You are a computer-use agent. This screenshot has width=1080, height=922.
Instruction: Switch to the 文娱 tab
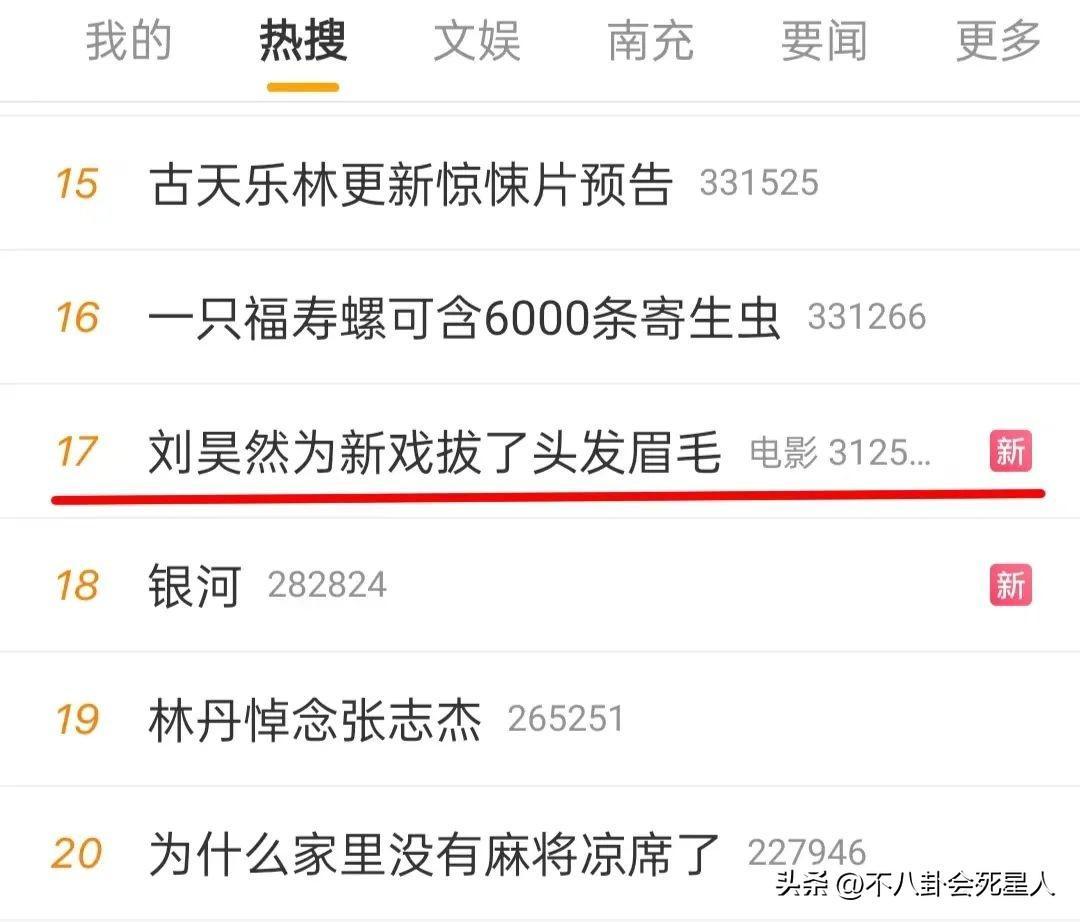[477, 41]
